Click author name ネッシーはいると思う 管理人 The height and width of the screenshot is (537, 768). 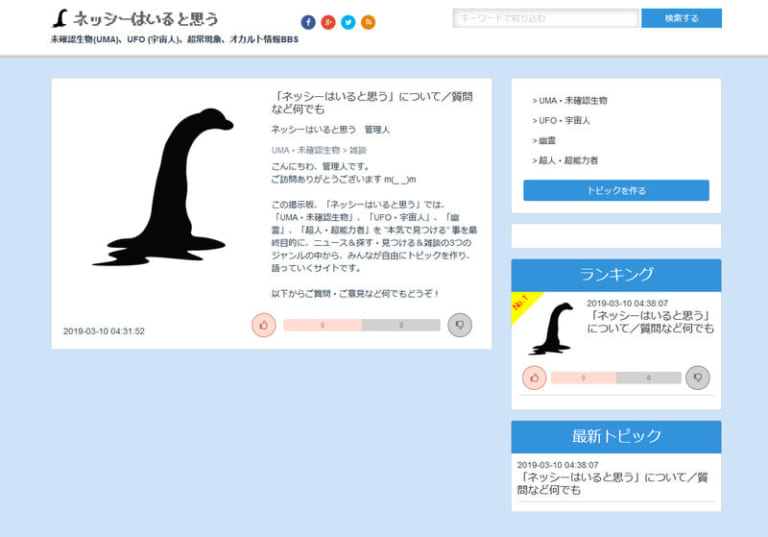point(331,129)
